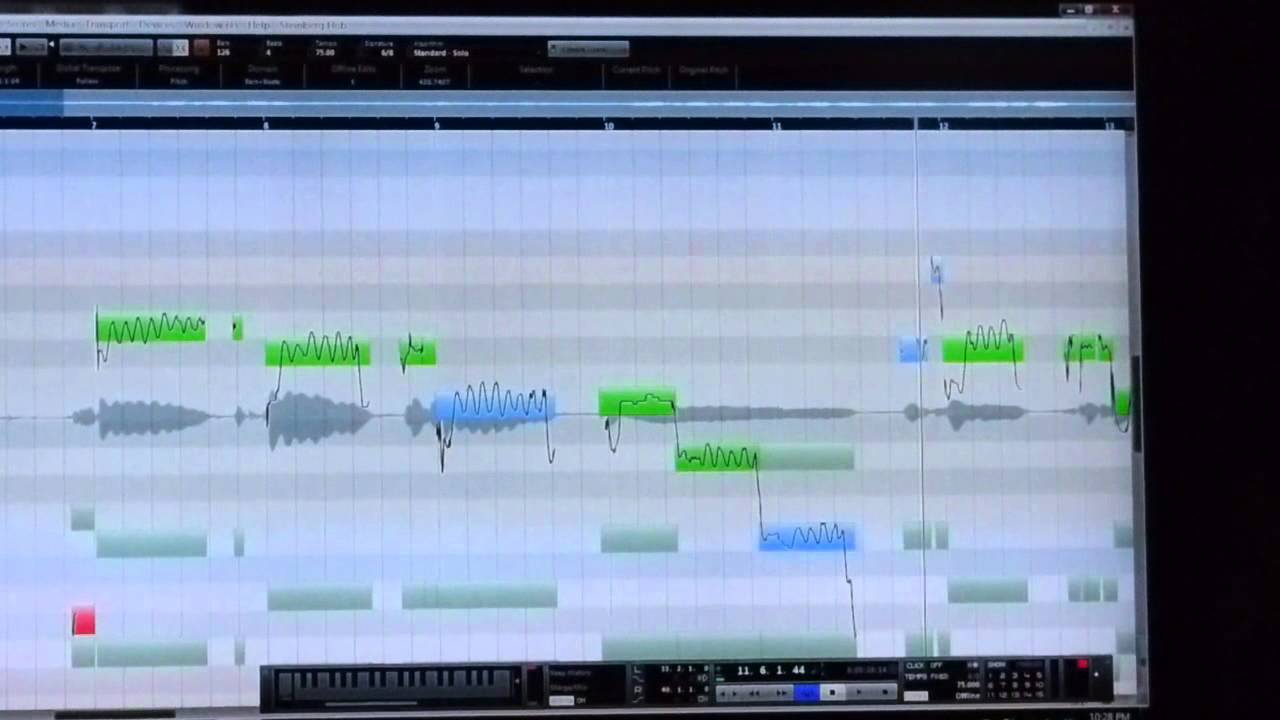Open the Domain Bars+Beats setting
1280x720 pixels.
coord(263,75)
